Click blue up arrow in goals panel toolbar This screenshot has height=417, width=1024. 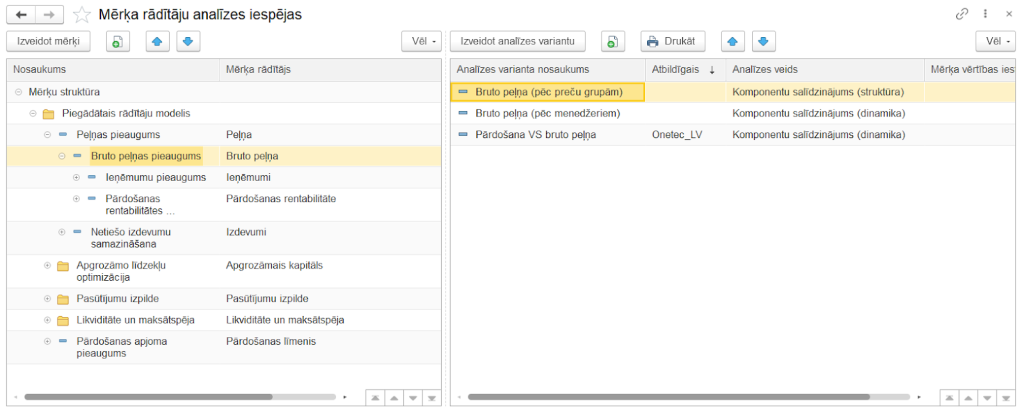click(158, 42)
